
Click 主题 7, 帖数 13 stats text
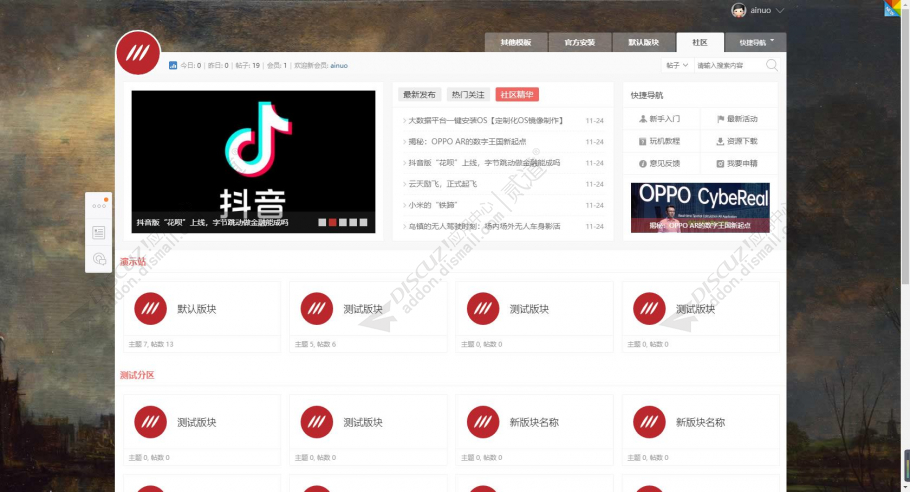[151, 344]
